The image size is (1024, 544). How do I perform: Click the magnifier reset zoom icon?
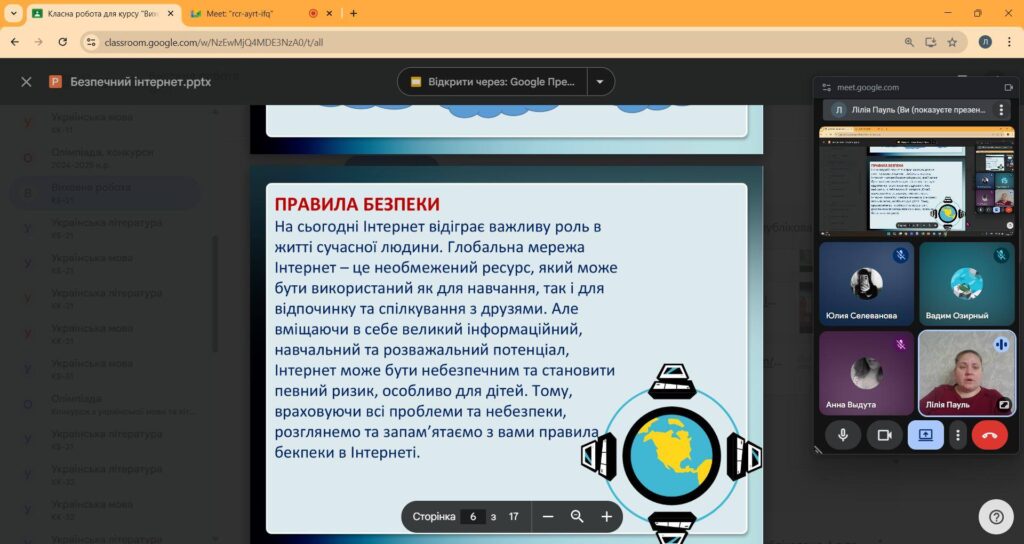point(577,517)
